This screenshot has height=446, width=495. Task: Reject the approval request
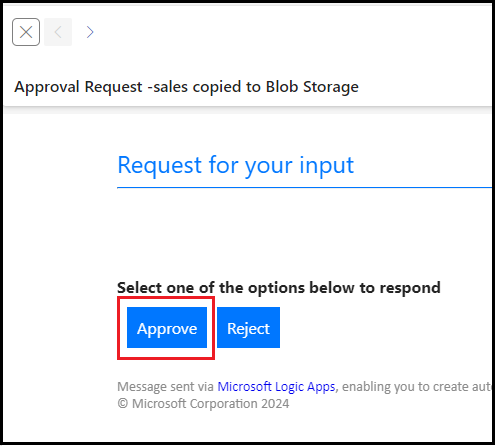pyautogui.click(x=248, y=328)
